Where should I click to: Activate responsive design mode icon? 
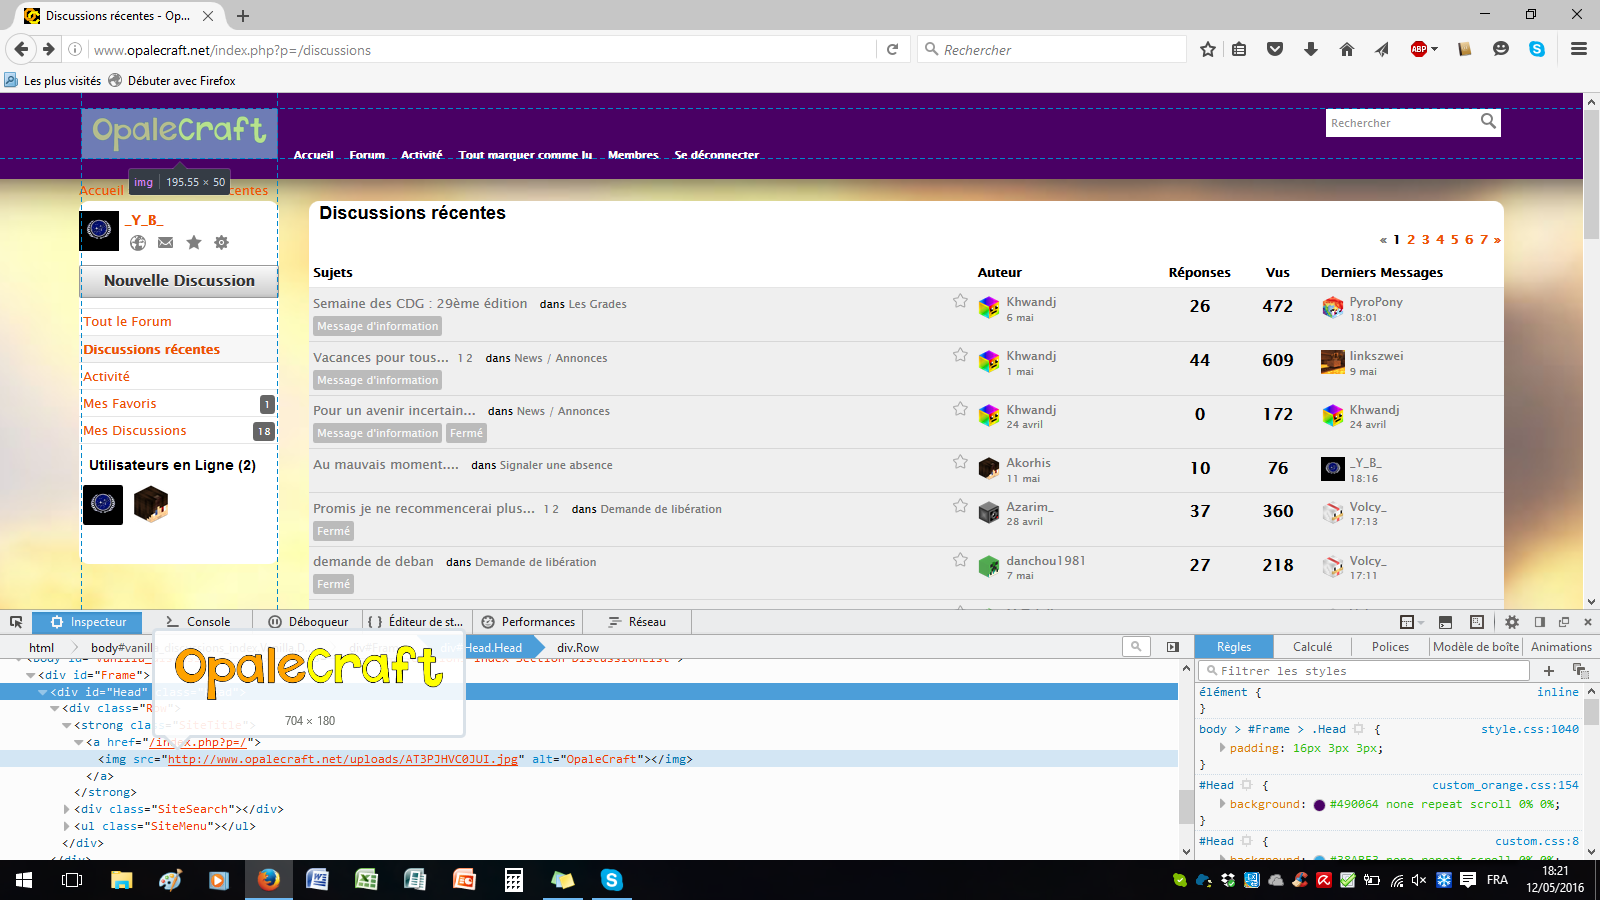(1477, 622)
